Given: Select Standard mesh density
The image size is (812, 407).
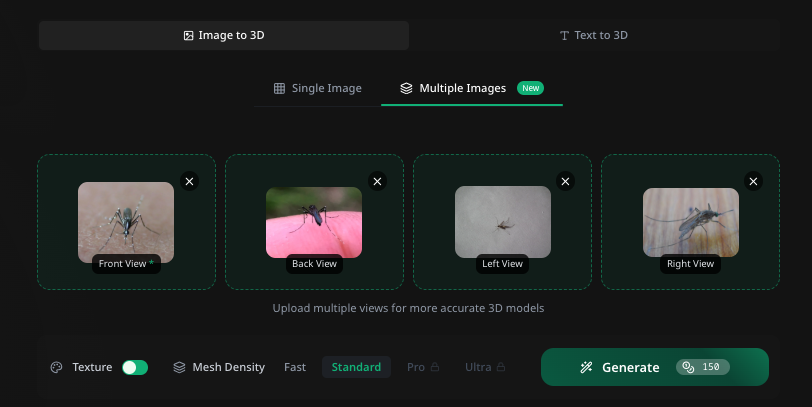Looking at the screenshot, I should pyautogui.click(x=356, y=367).
